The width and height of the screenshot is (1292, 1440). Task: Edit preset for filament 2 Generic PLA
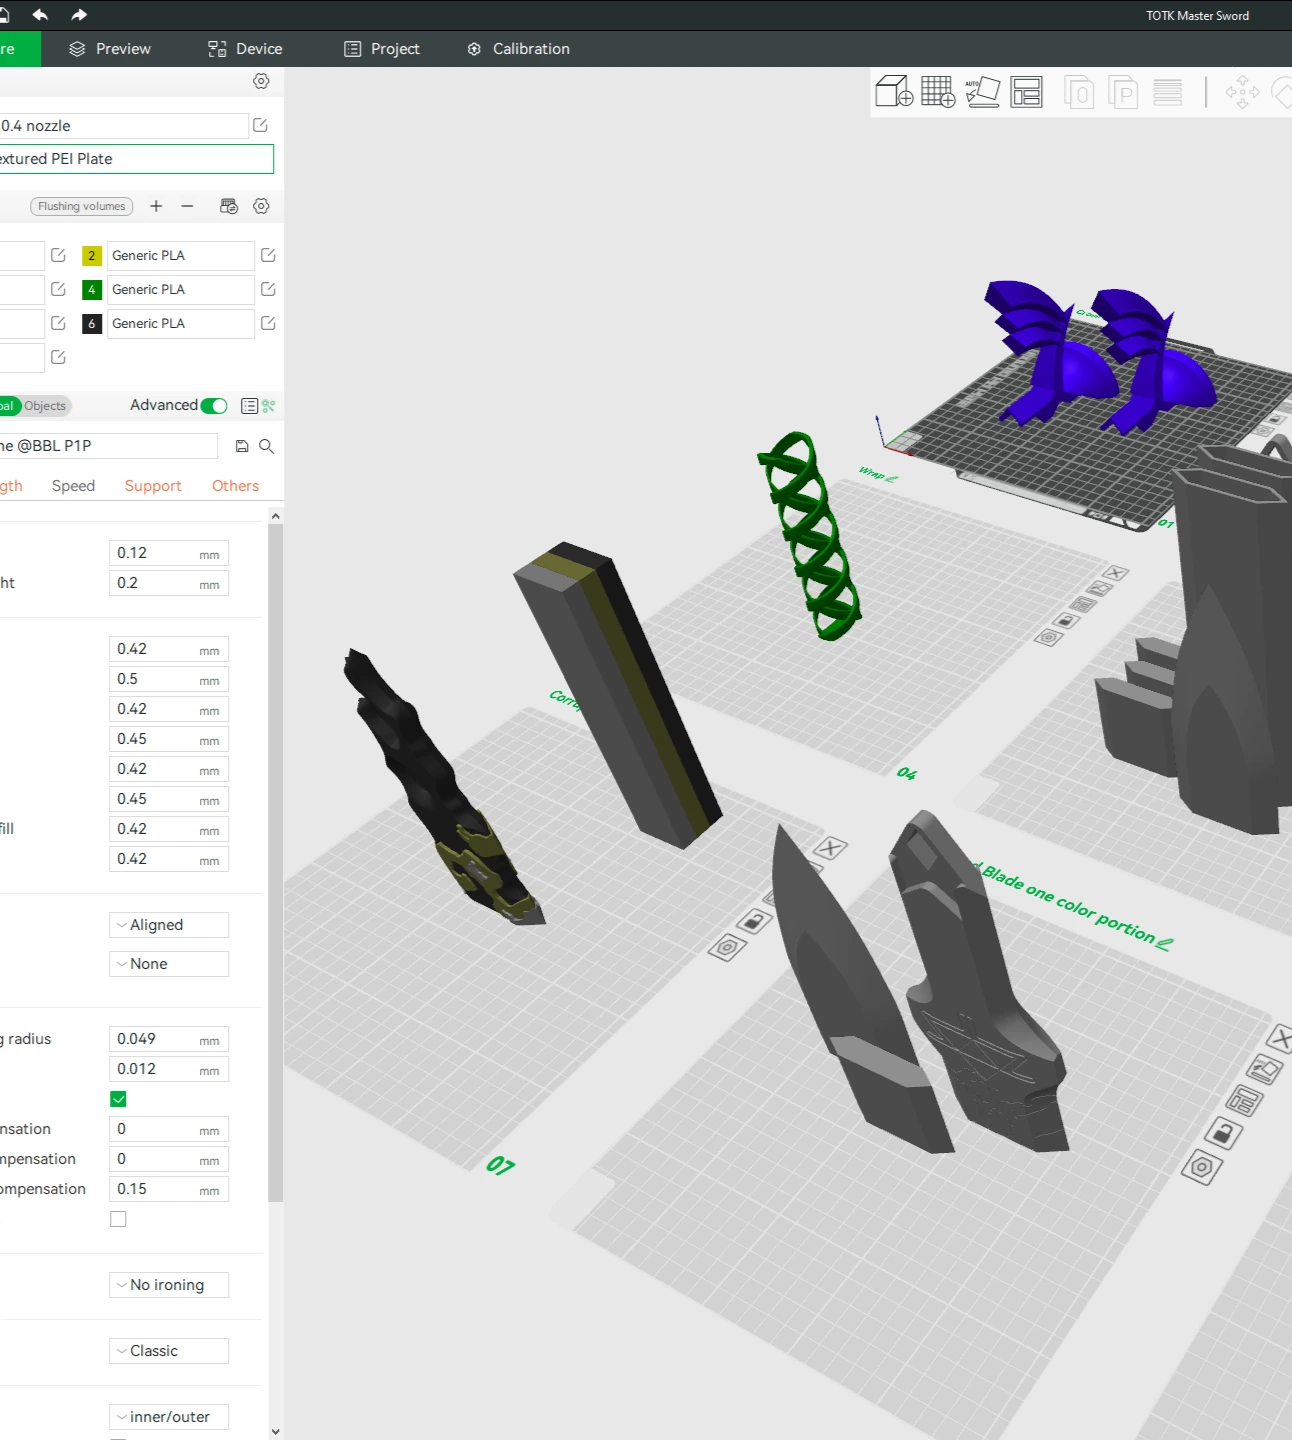(268, 255)
